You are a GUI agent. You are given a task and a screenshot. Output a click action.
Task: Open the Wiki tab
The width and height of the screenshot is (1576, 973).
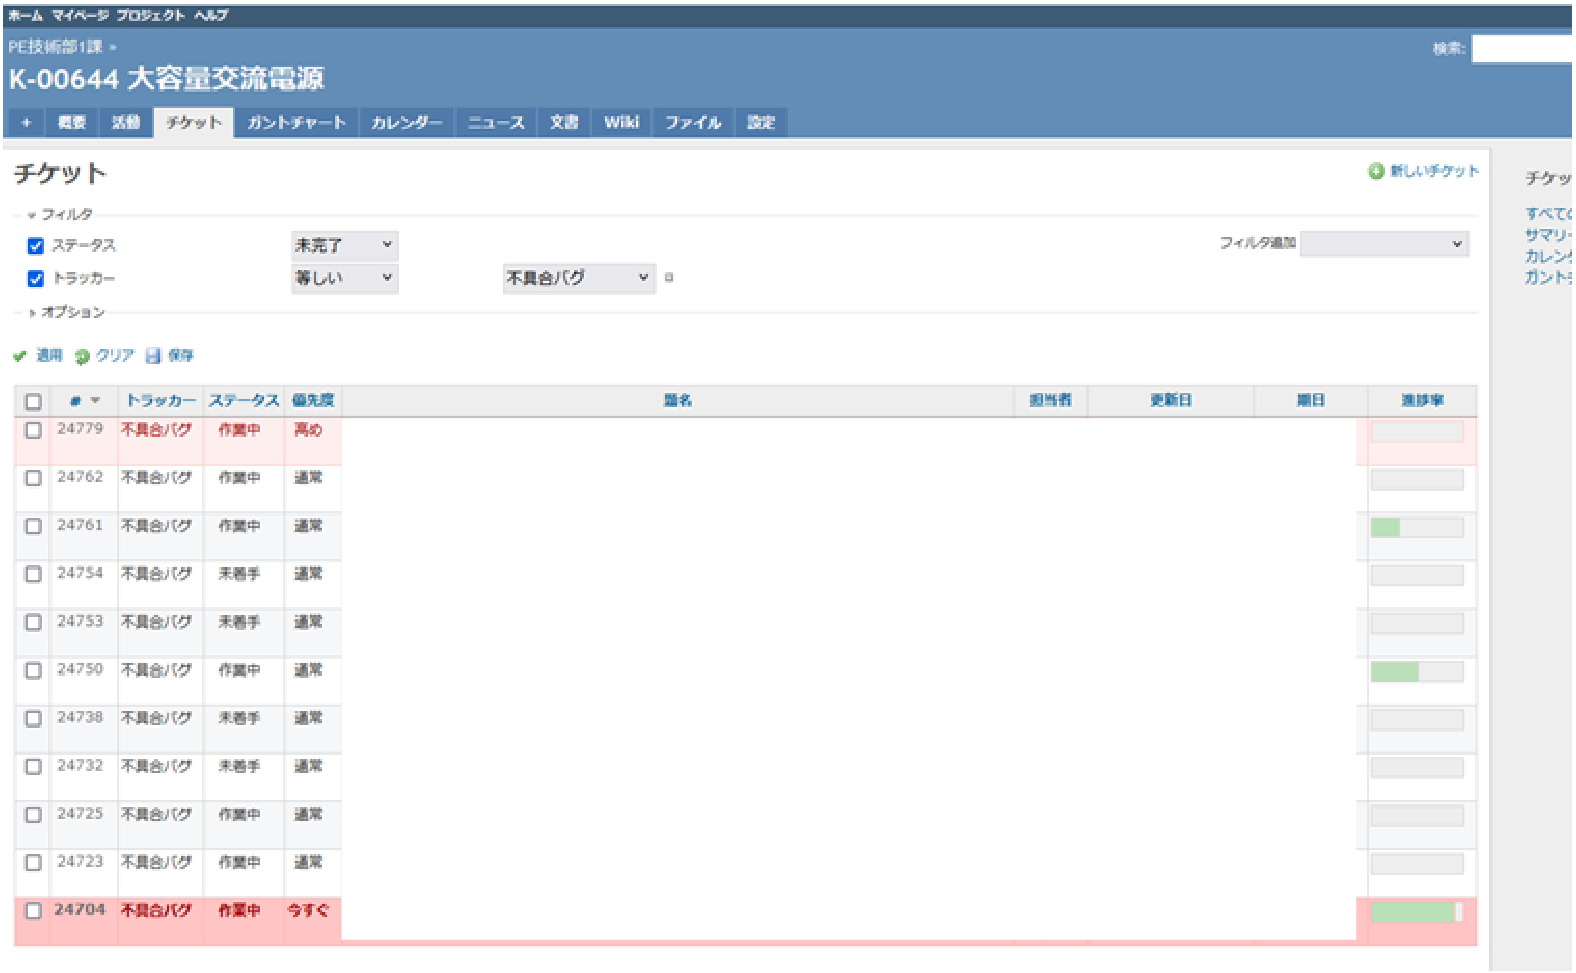click(x=621, y=123)
